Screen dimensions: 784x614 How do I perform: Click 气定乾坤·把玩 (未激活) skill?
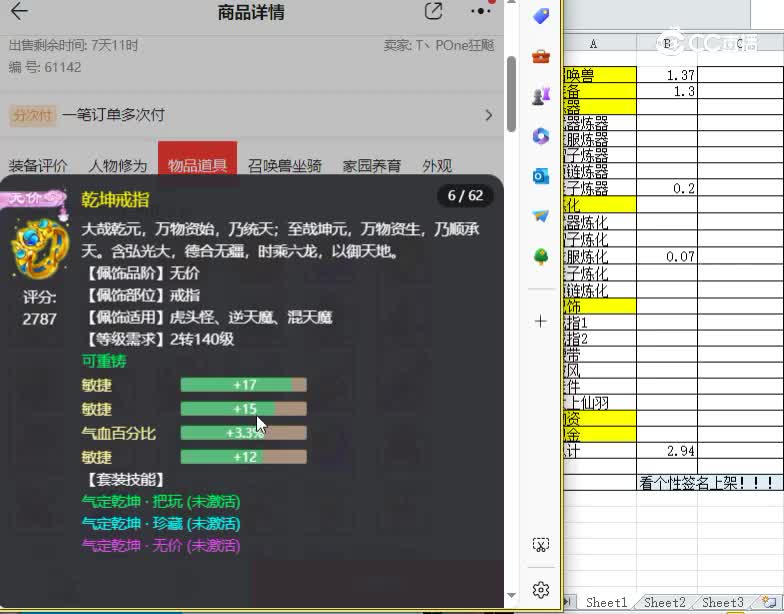click(160, 501)
